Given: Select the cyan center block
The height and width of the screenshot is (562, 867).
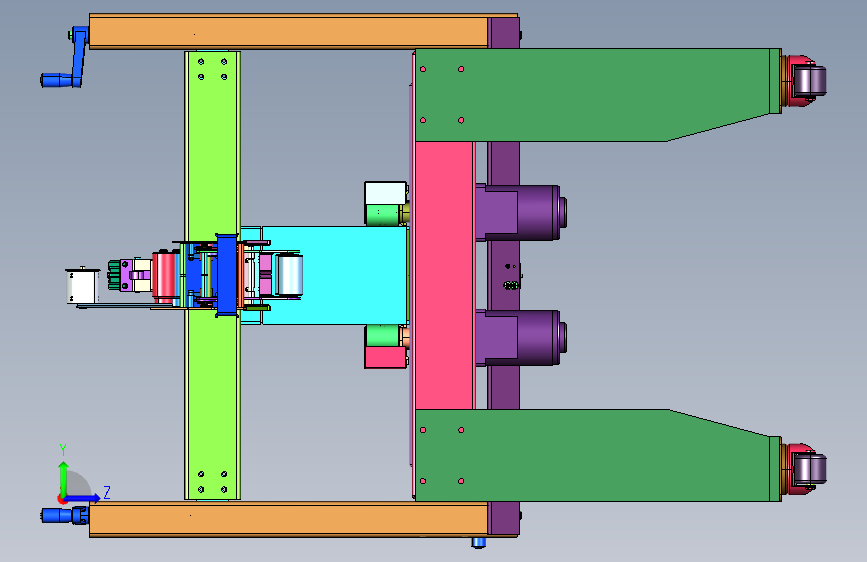Looking at the screenshot, I should 335,275.
